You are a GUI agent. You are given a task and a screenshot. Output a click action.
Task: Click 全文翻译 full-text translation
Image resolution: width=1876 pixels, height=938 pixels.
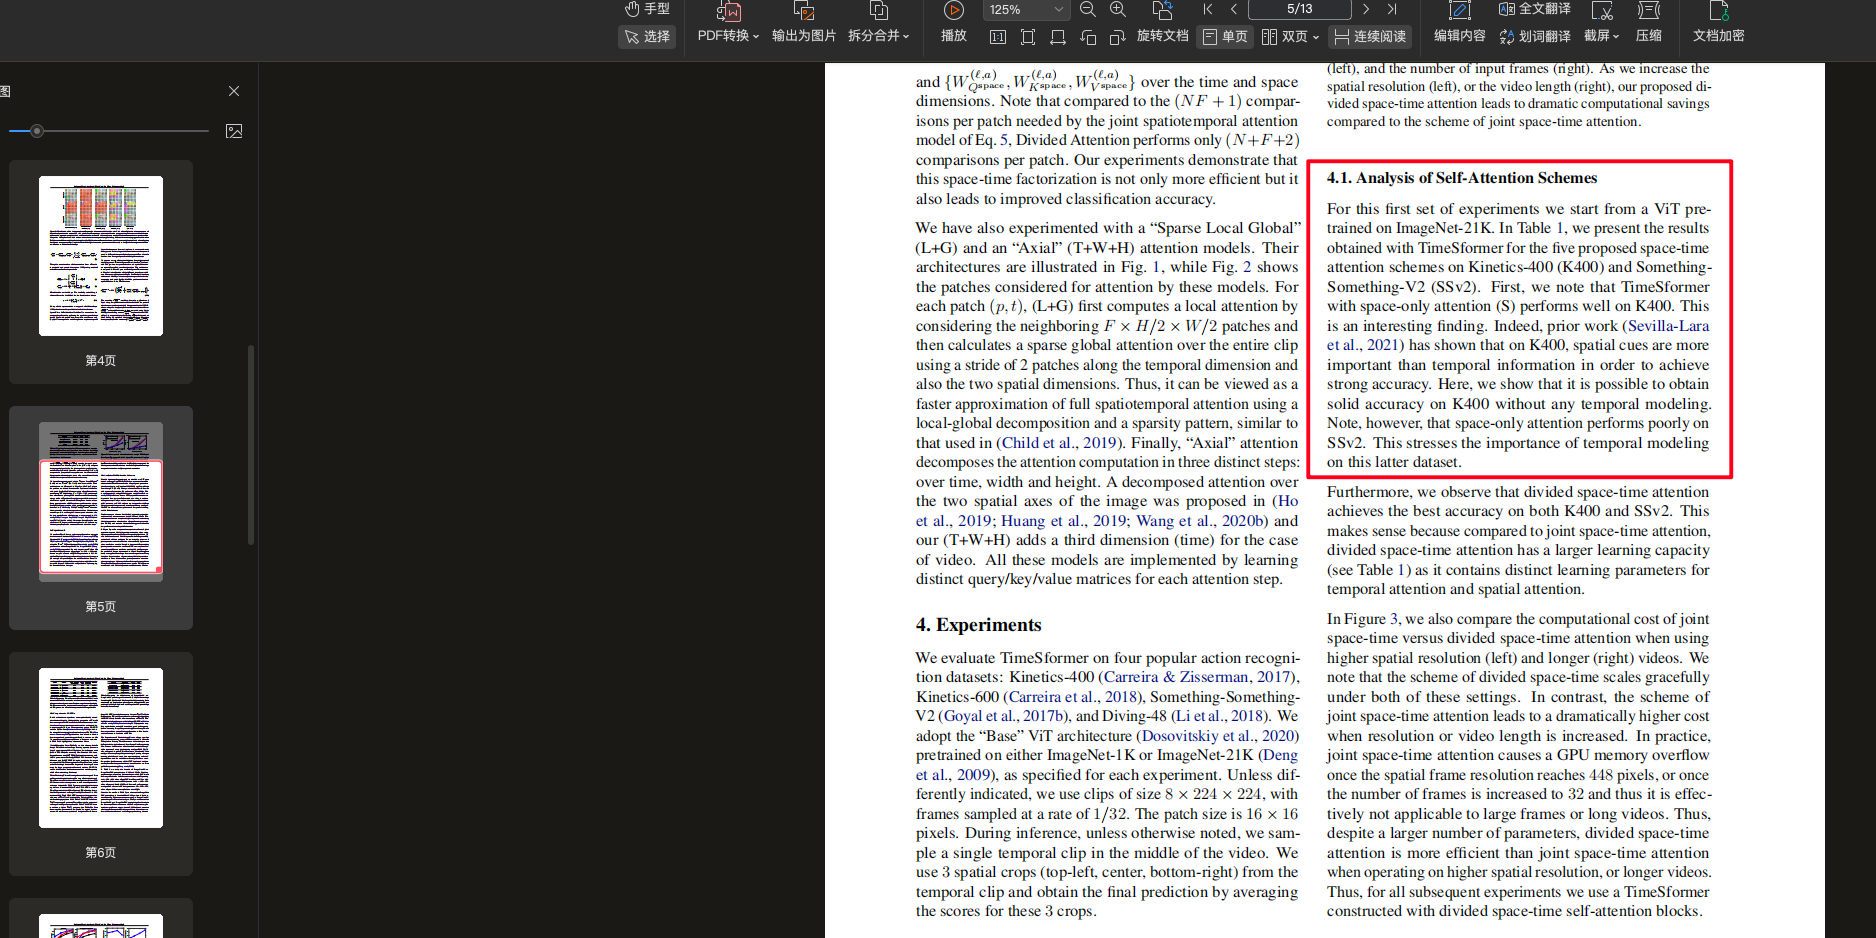1535,9
